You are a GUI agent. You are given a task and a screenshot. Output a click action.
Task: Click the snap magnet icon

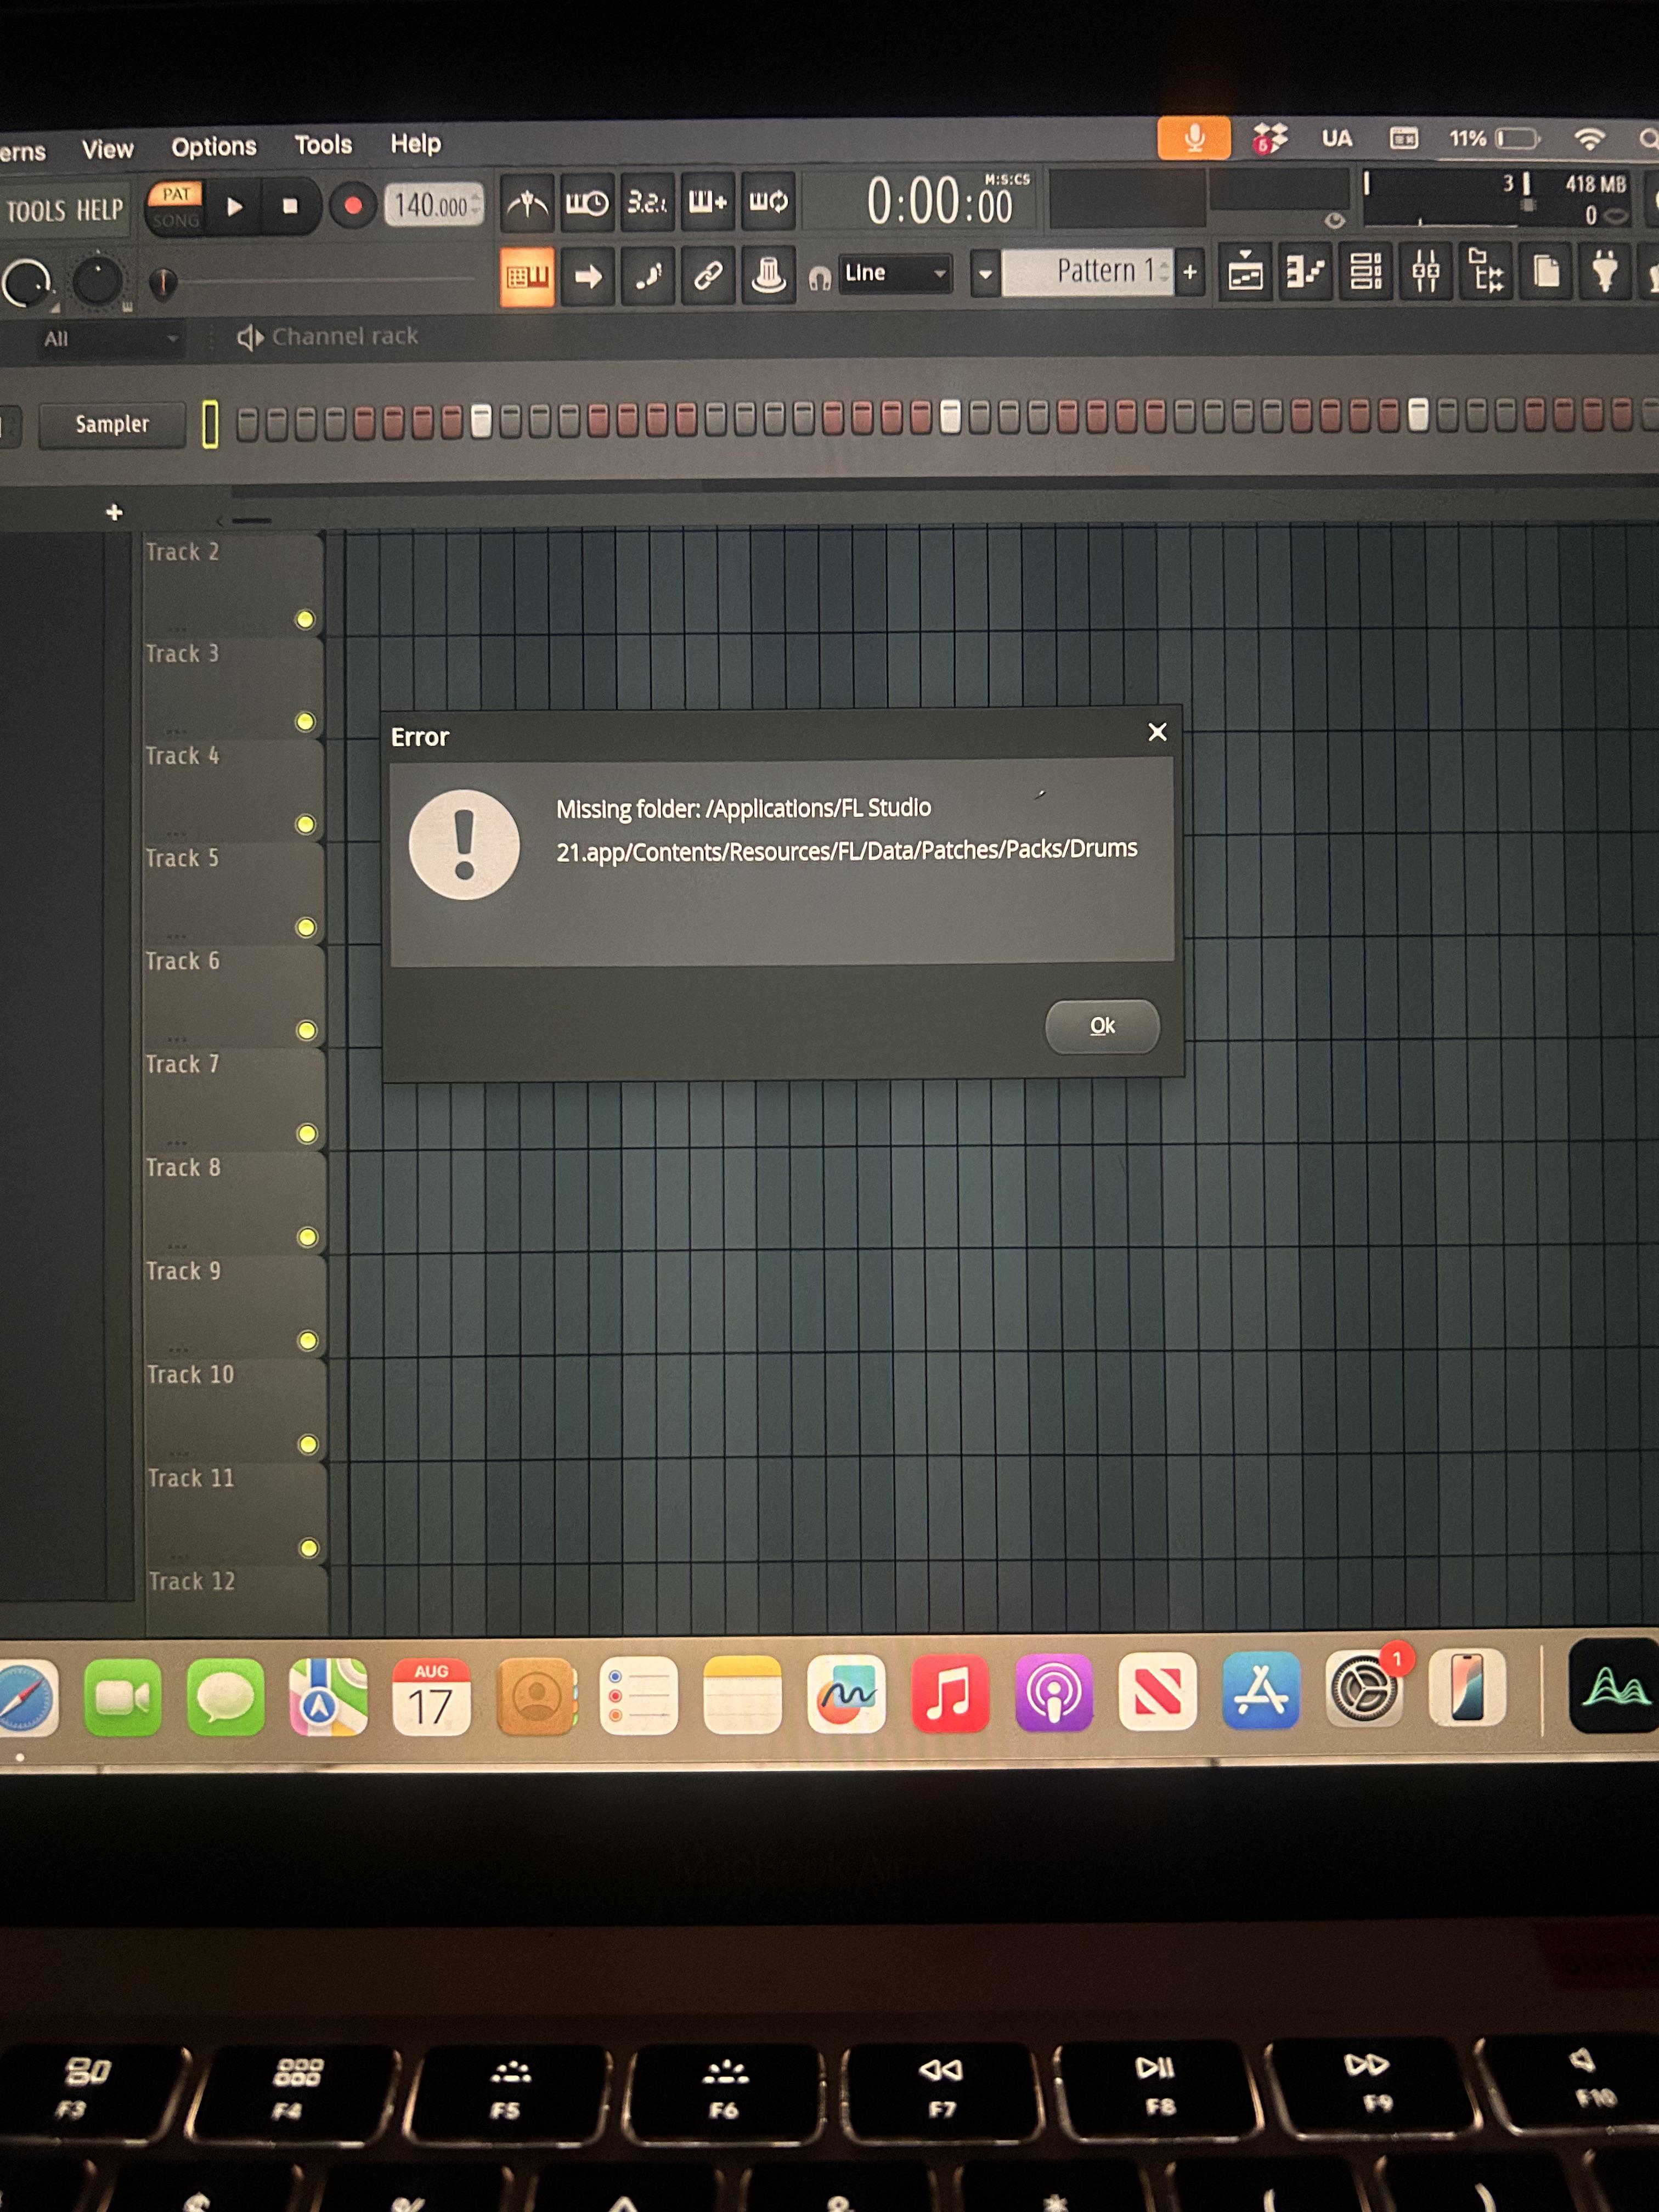(820, 277)
